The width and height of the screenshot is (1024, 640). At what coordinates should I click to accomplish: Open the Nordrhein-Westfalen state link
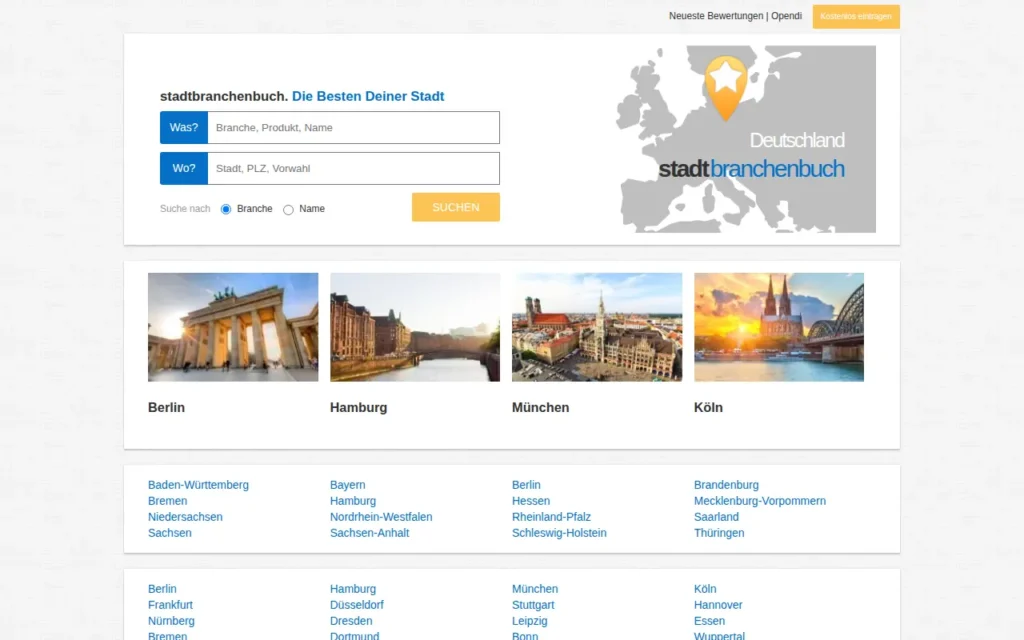(x=381, y=517)
